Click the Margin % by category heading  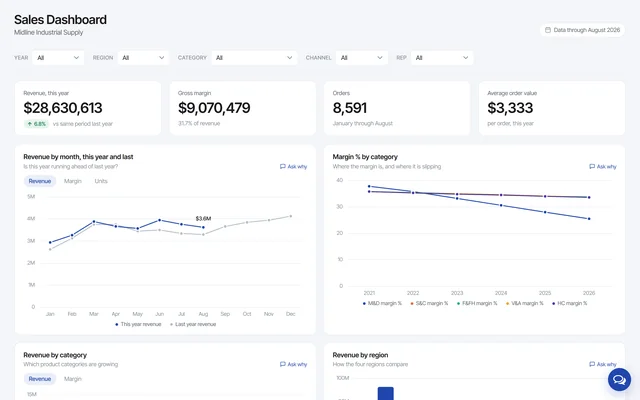365,157
